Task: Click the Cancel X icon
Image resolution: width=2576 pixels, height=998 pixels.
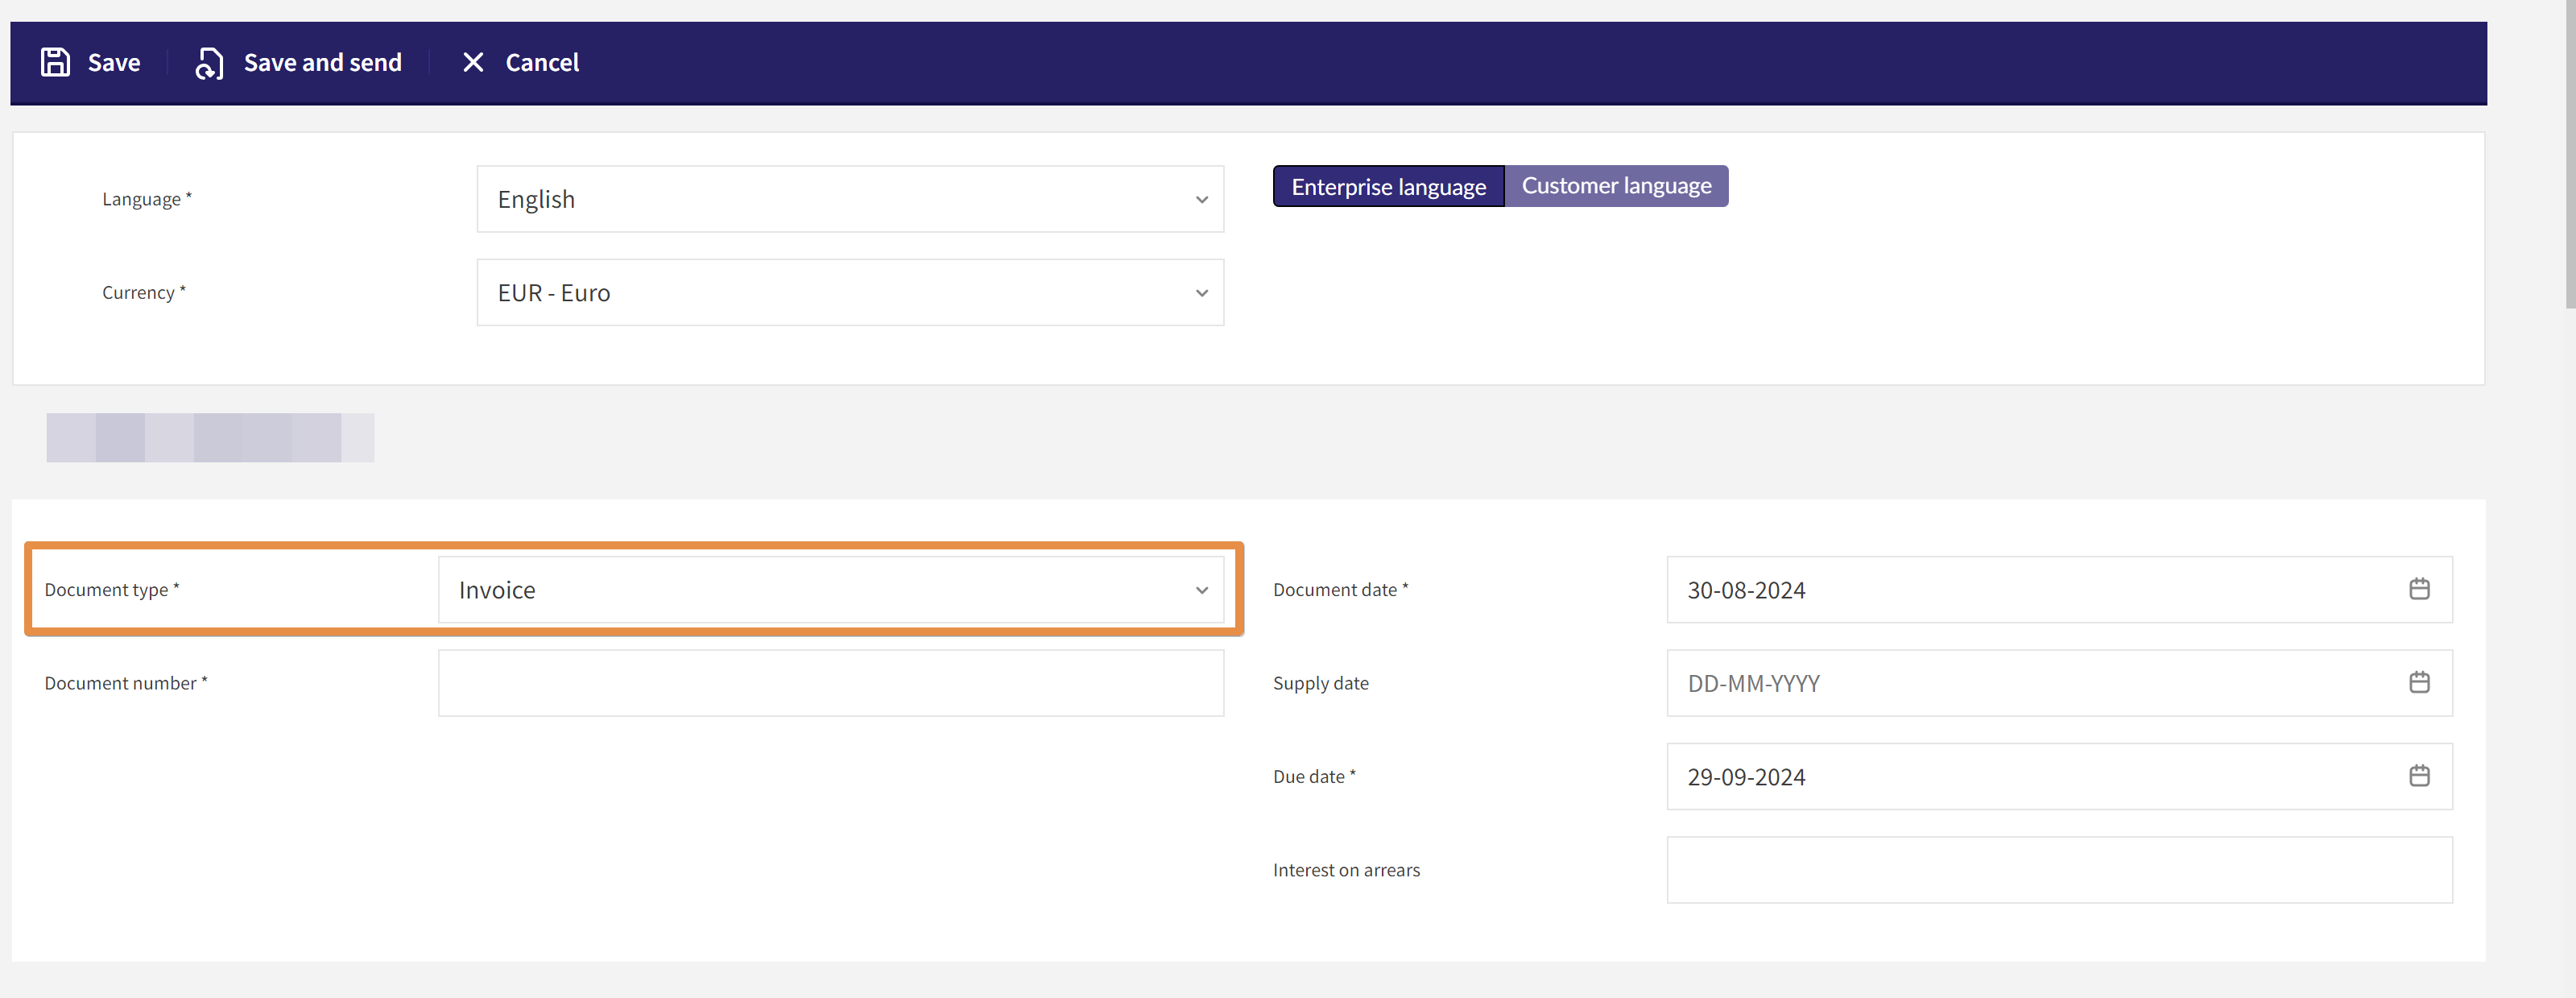Action: click(473, 62)
